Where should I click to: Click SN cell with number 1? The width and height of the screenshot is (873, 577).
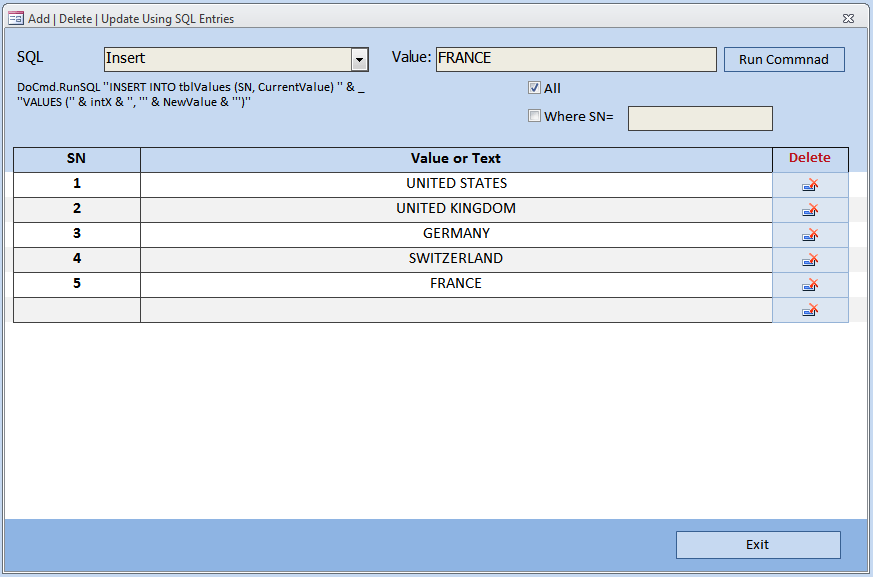pos(77,184)
